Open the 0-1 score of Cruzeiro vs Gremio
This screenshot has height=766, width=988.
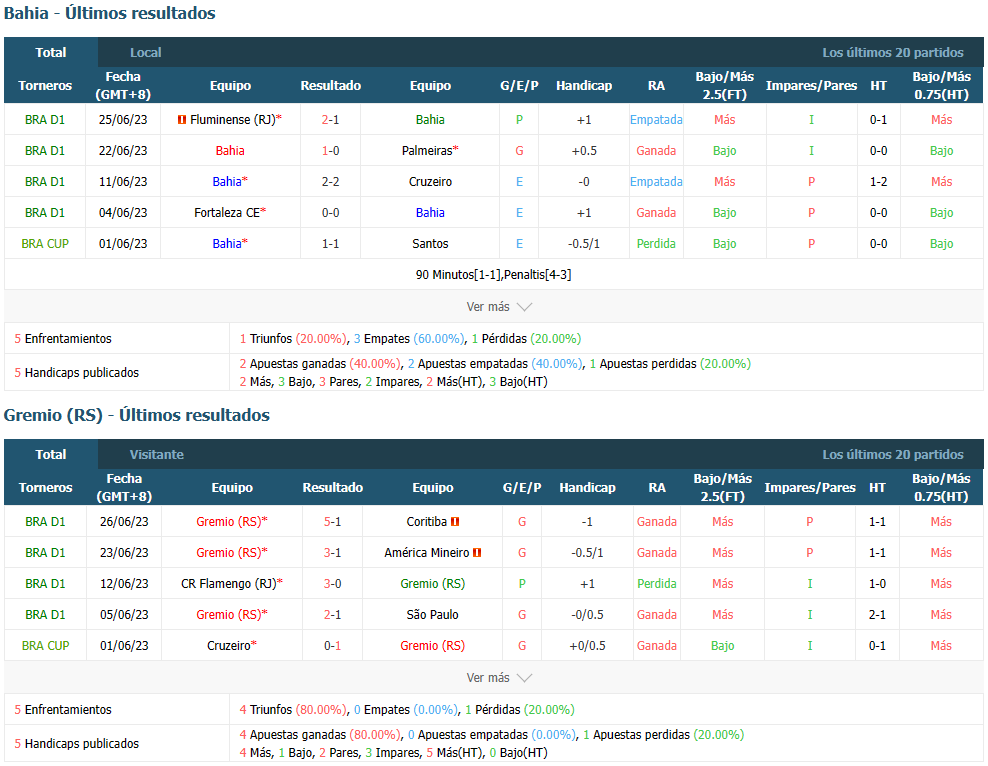pos(333,646)
